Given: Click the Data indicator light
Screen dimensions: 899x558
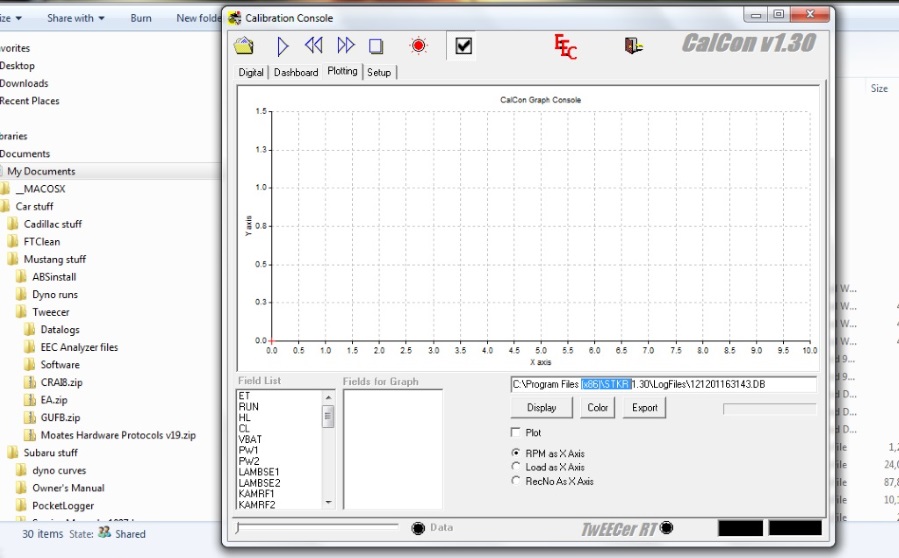Looking at the screenshot, I should (x=419, y=528).
